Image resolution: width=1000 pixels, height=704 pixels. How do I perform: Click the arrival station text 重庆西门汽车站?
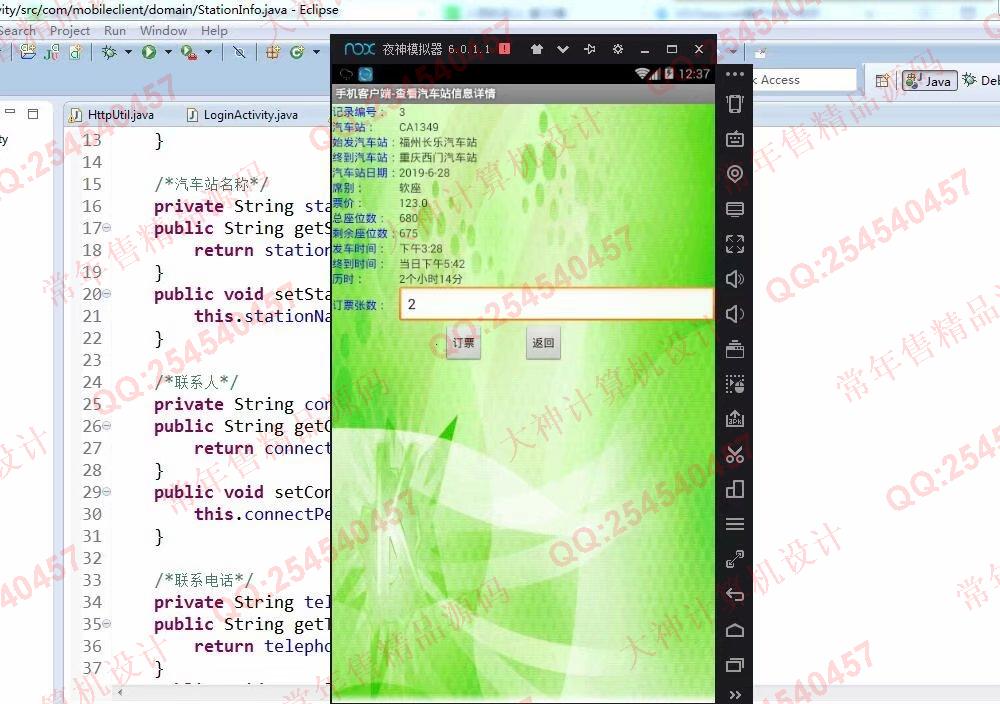pos(438,158)
